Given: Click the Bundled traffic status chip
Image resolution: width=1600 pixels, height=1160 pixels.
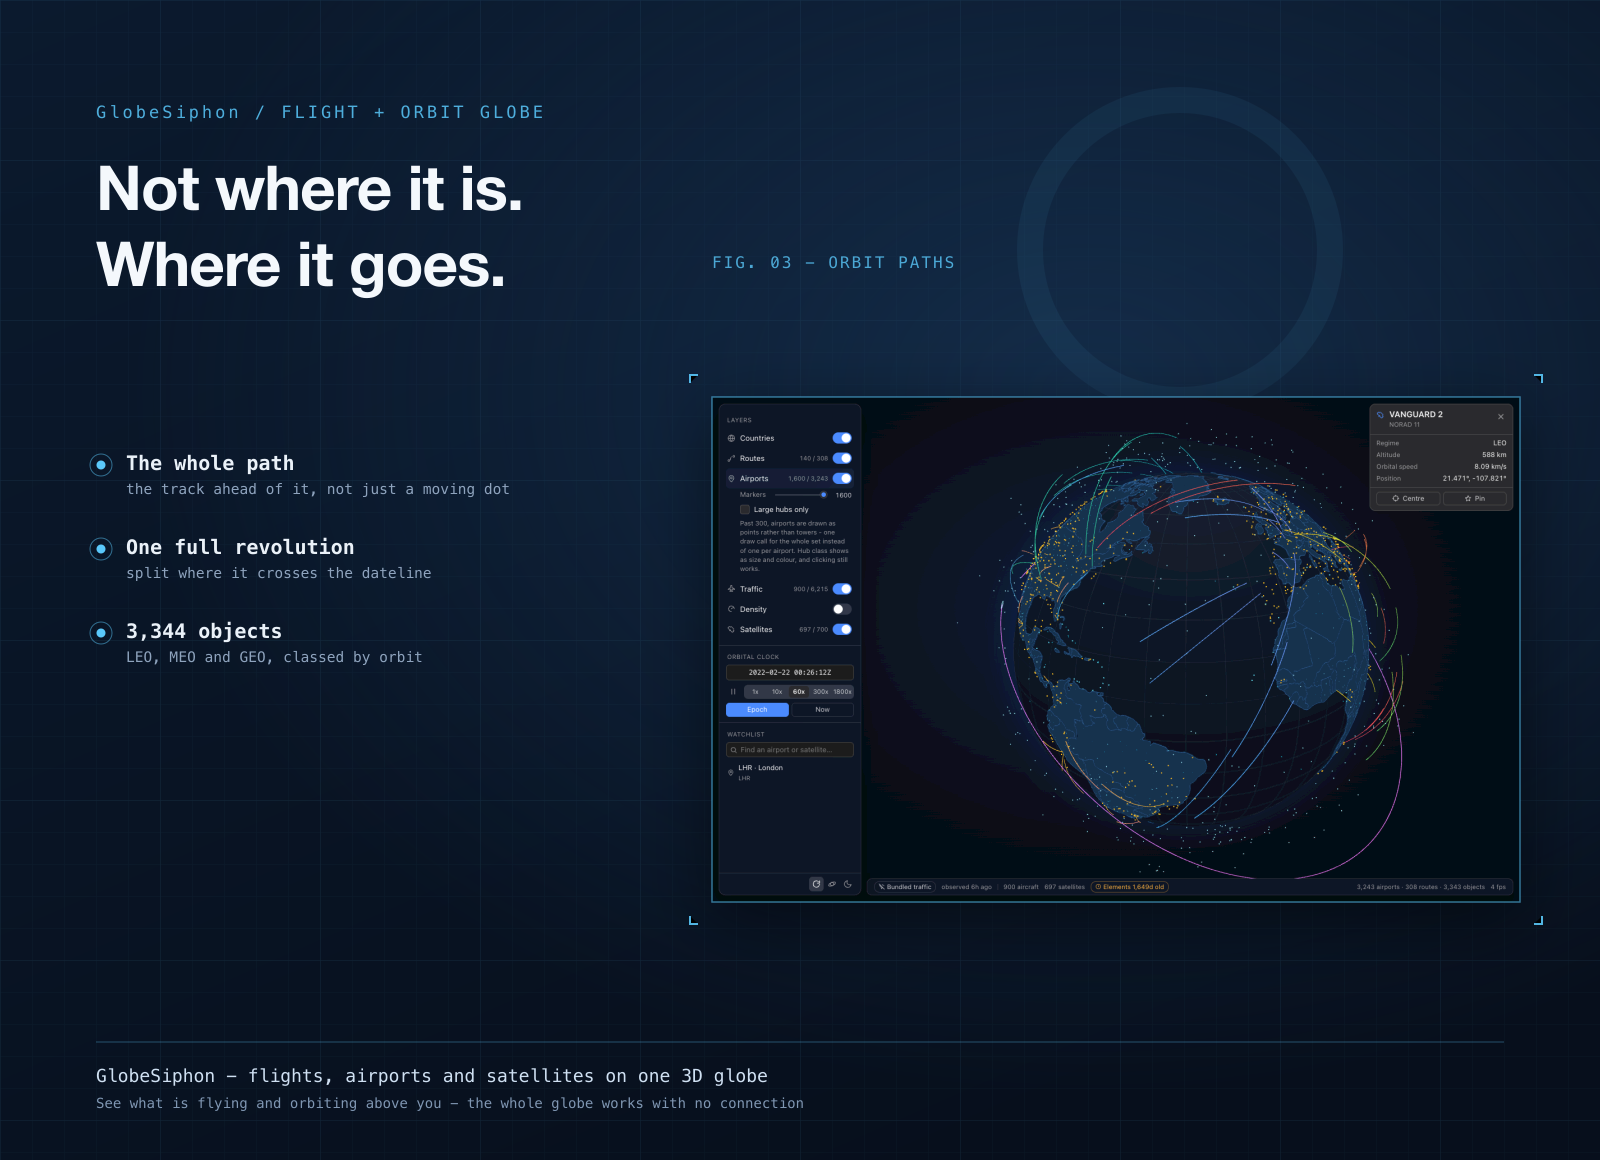Looking at the screenshot, I should (904, 887).
